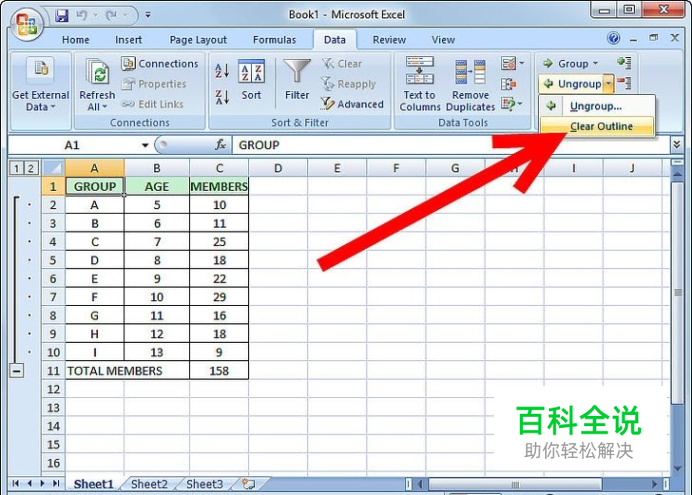Screen dimensions: 692x495
Task: Click the TOTAL MEMBERS cell
Action: [127, 371]
